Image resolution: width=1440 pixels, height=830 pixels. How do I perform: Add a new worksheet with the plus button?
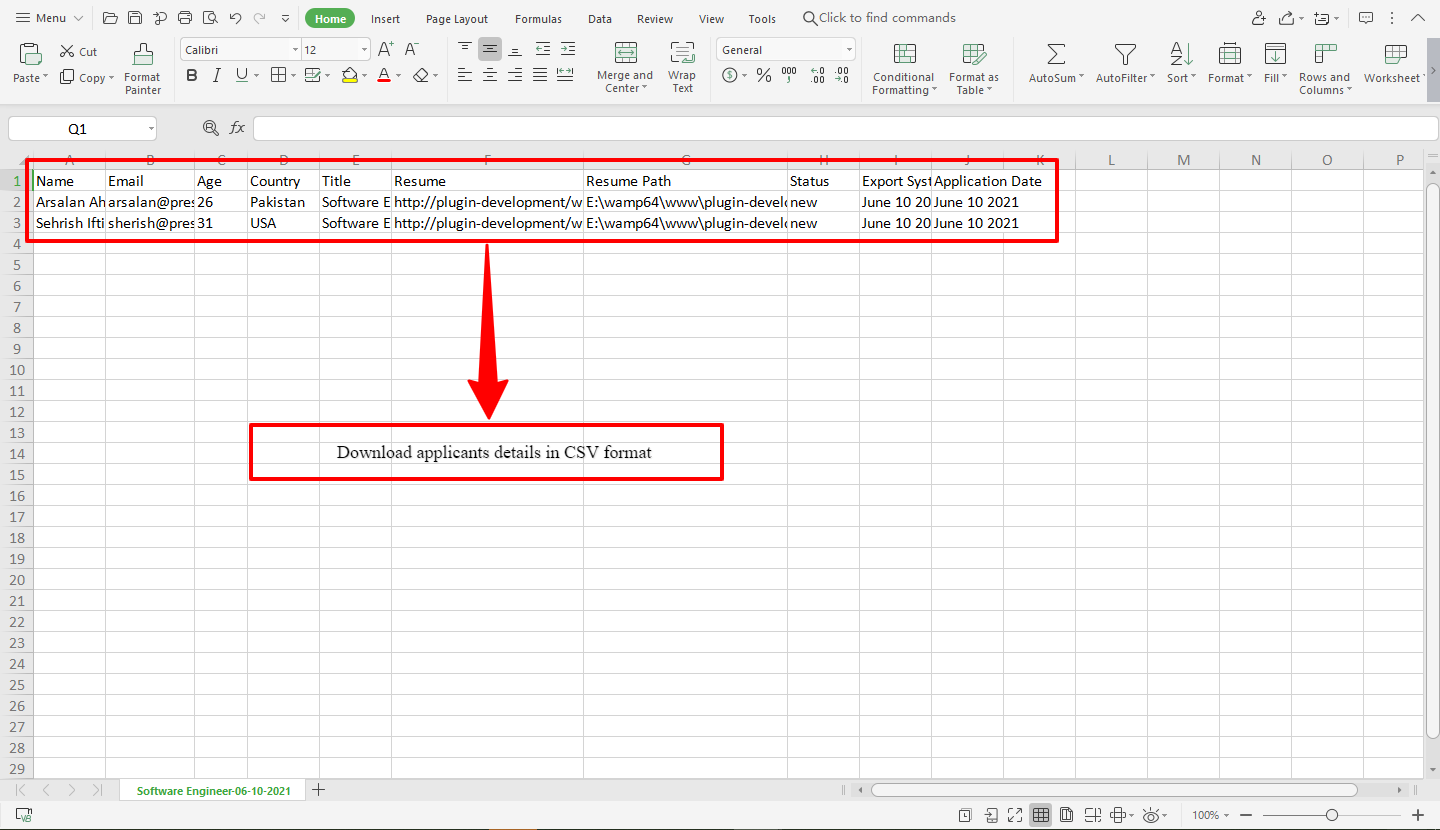point(318,789)
